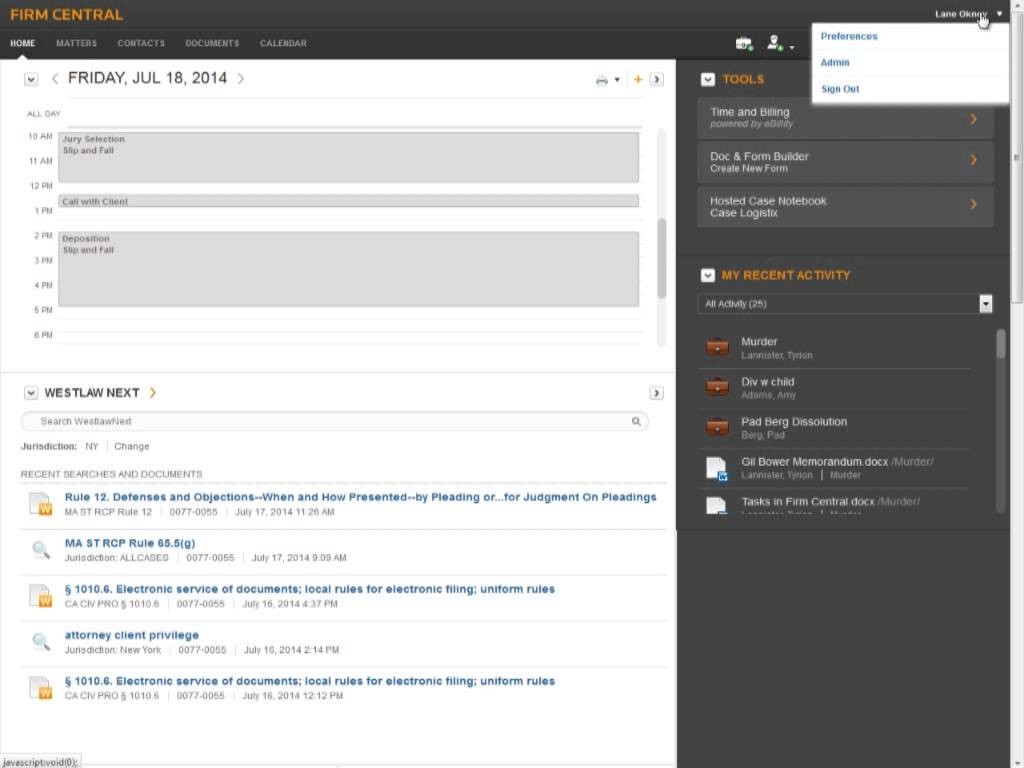Click the WestlawNext search magnifier icon

coord(636,422)
